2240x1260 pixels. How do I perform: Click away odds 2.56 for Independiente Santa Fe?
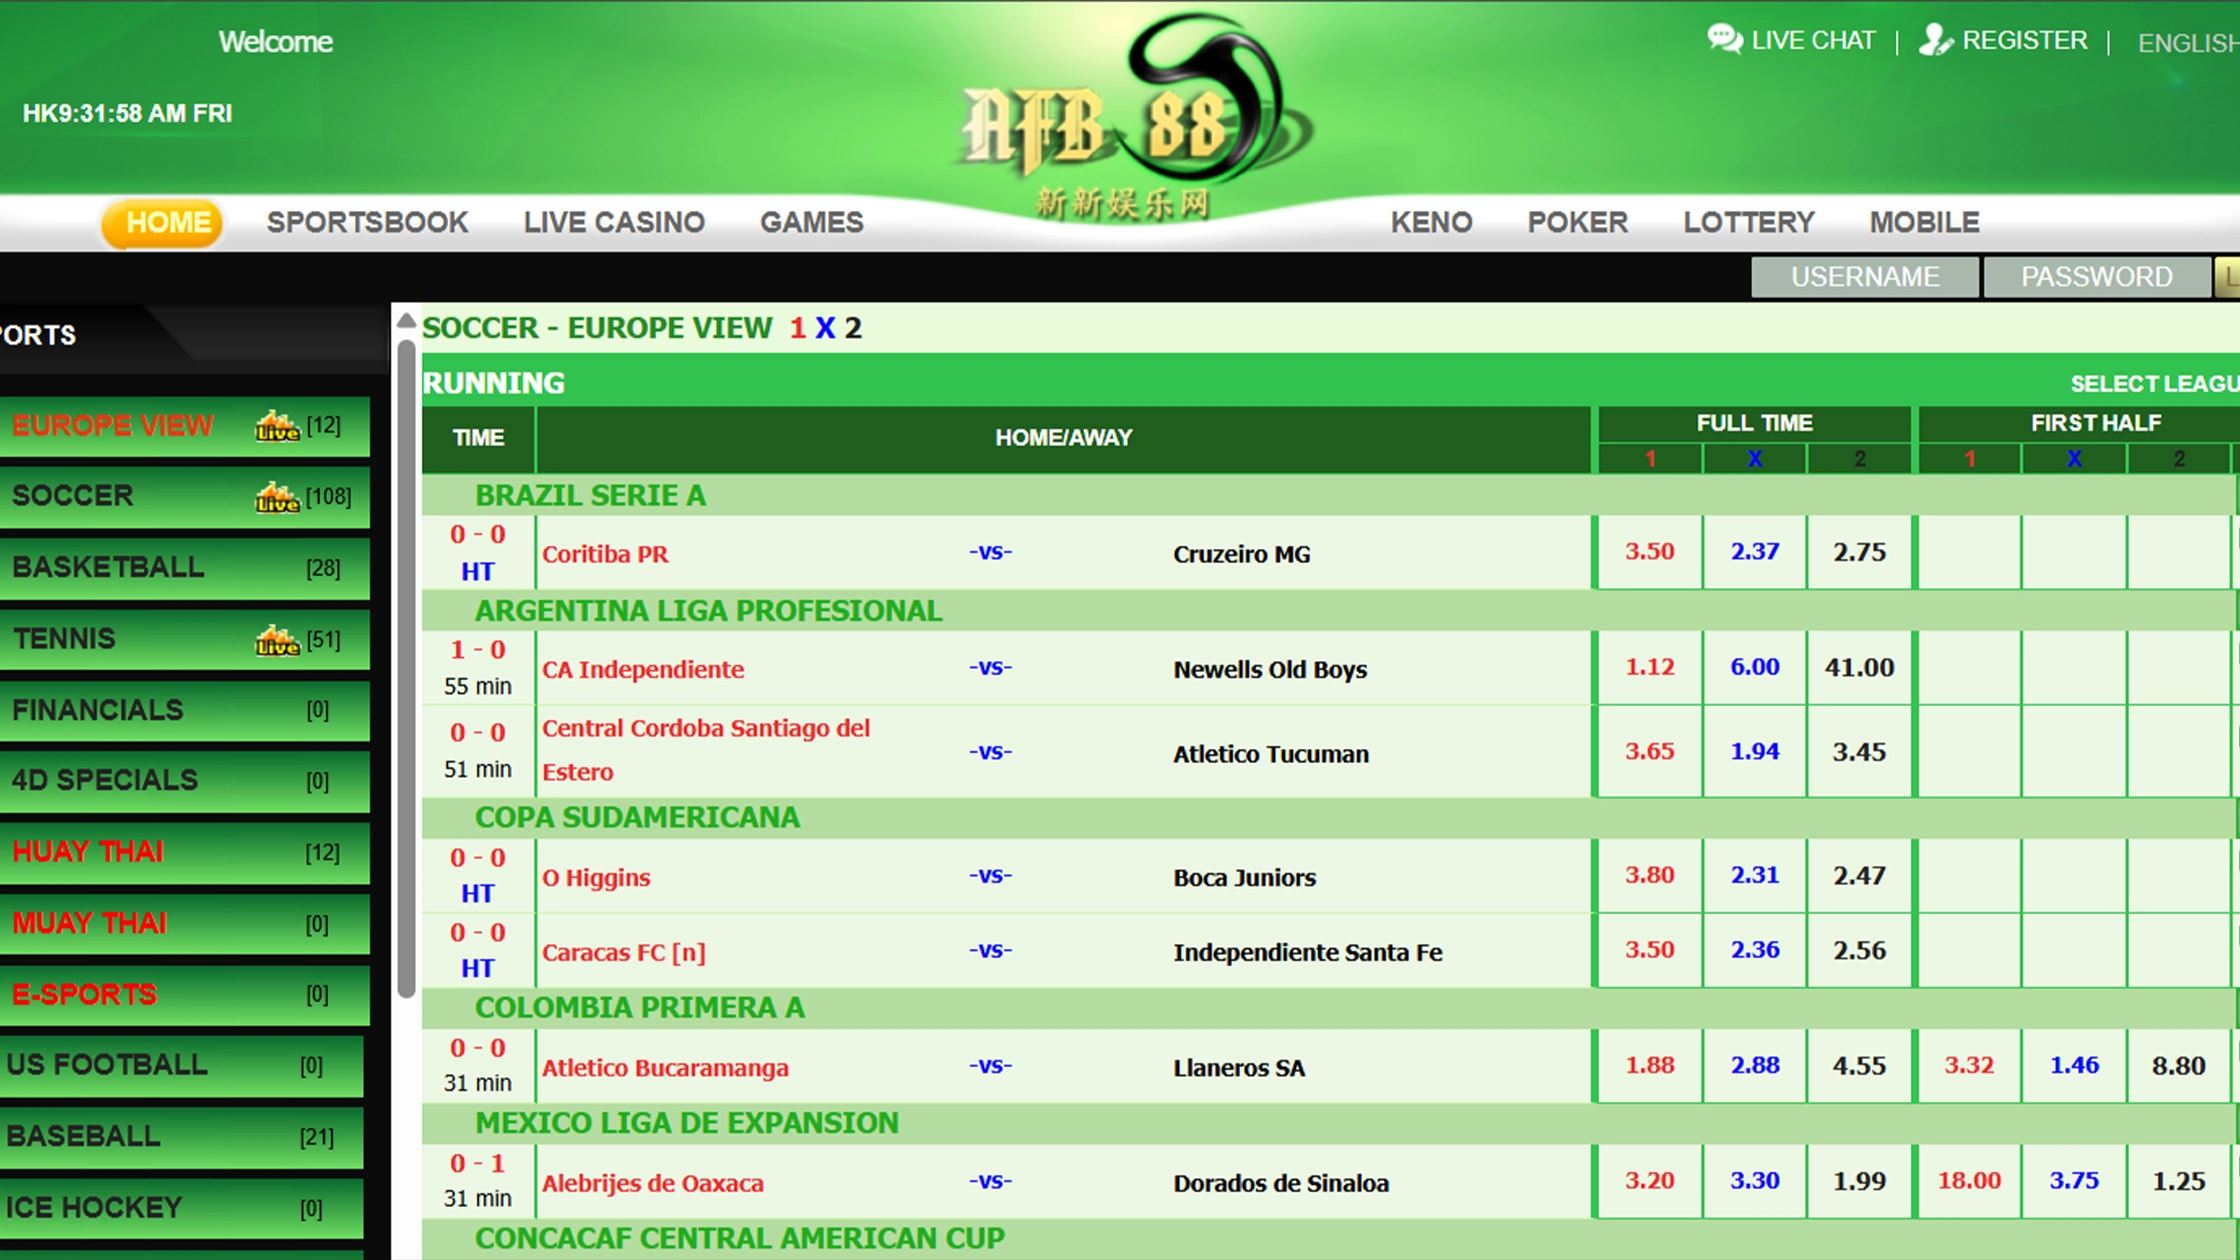click(1859, 950)
